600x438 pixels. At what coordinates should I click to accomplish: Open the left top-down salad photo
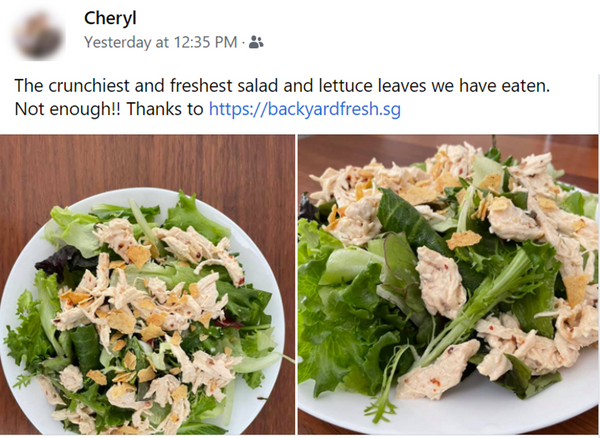point(146,286)
